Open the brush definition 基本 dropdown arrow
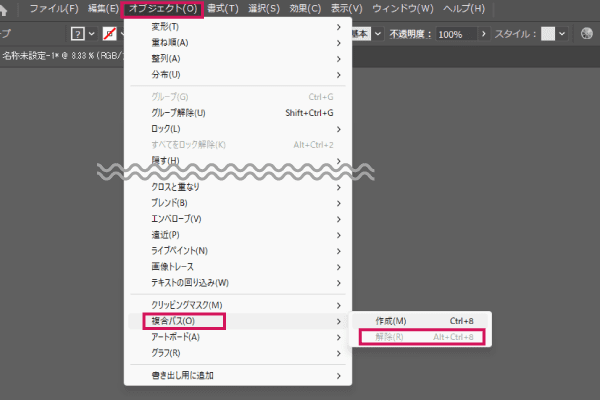Screen dimensions: 600x400 click(378, 34)
